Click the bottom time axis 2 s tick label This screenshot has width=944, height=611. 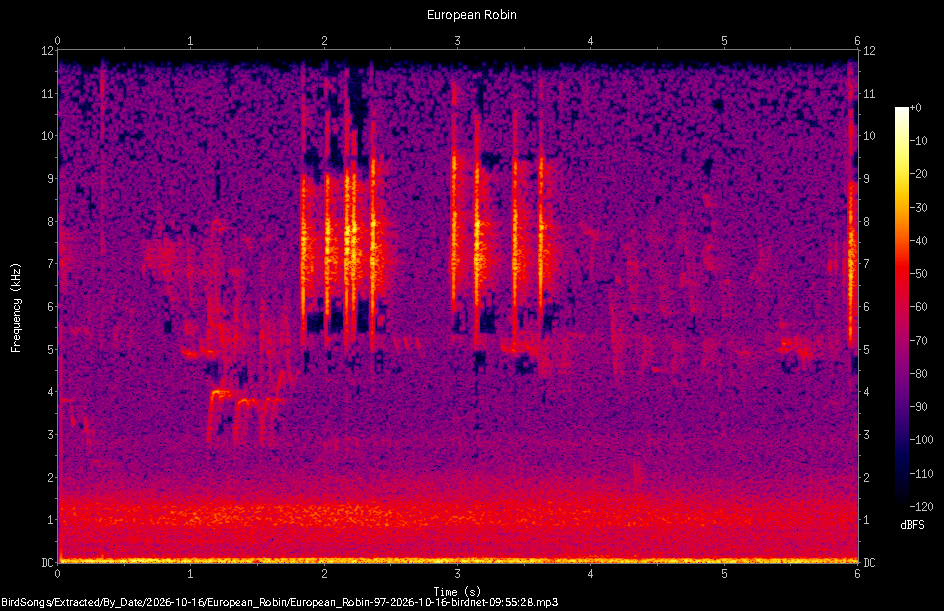pyautogui.click(x=324, y=574)
